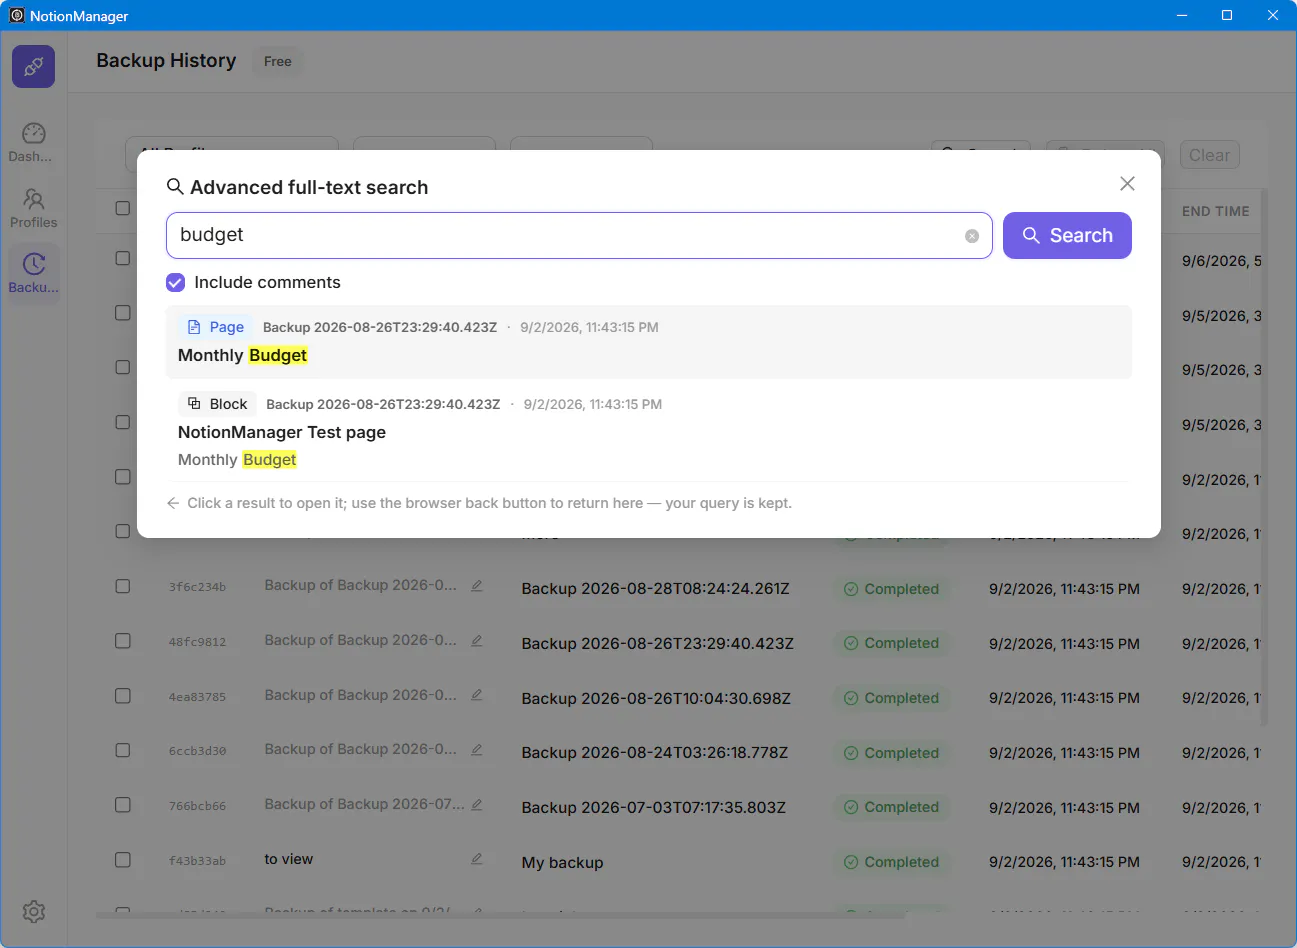Open the Dashboard sidebar item
This screenshot has width=1297, height=948.
point(33,142)
